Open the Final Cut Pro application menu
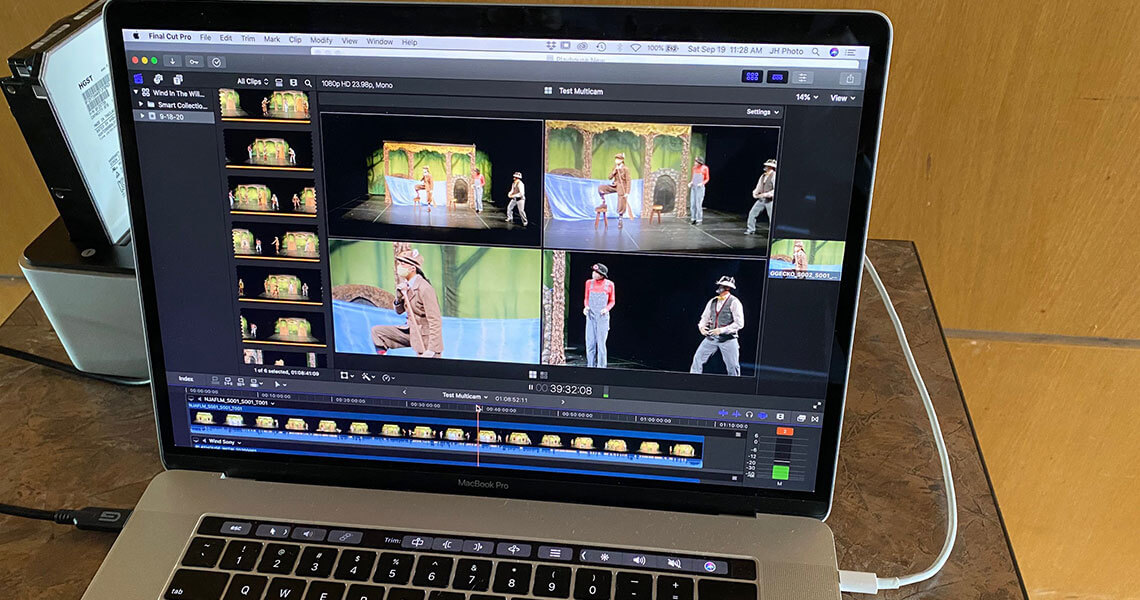This screenshot has height=600, width=1140. click(169, 36)
